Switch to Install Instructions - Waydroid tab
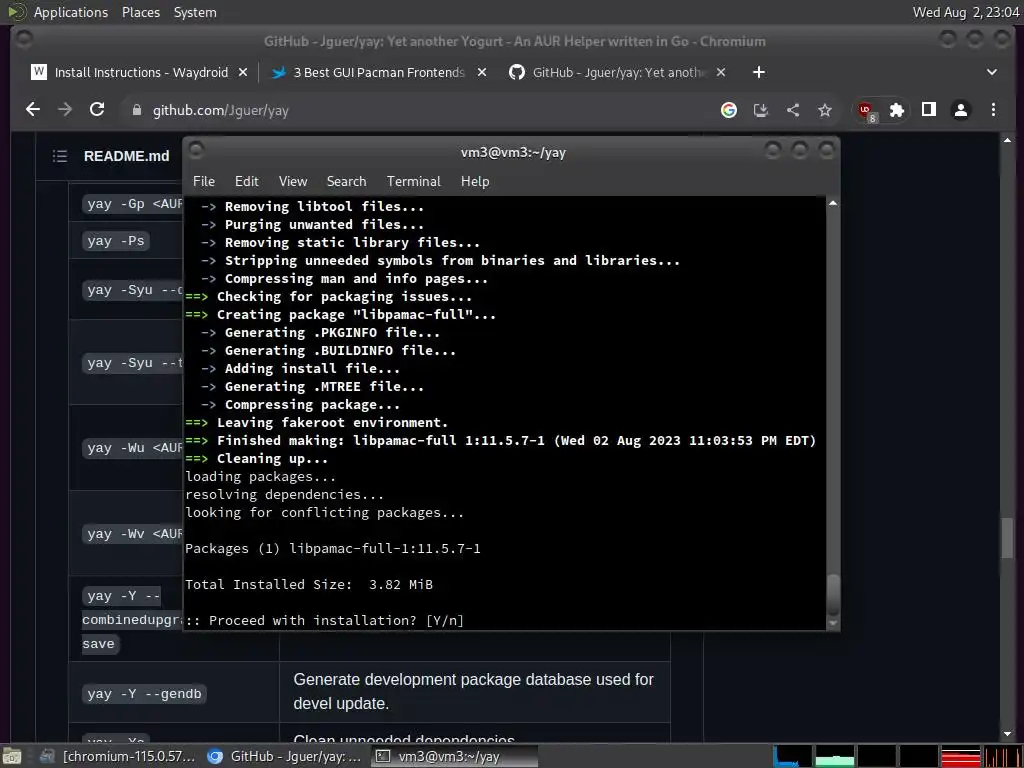Viewport: 1024px width, 768px height. click(x=140, y=72)
